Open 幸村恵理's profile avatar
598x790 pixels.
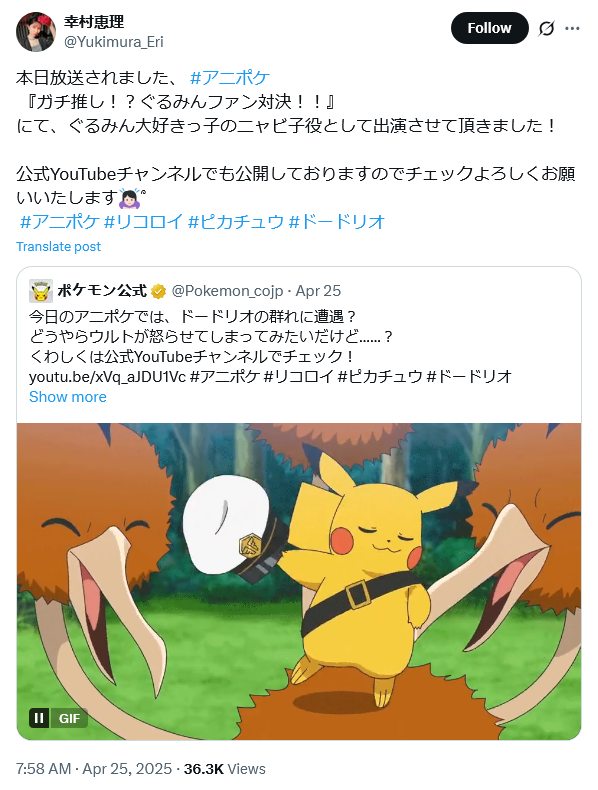[x=36, y=32]
